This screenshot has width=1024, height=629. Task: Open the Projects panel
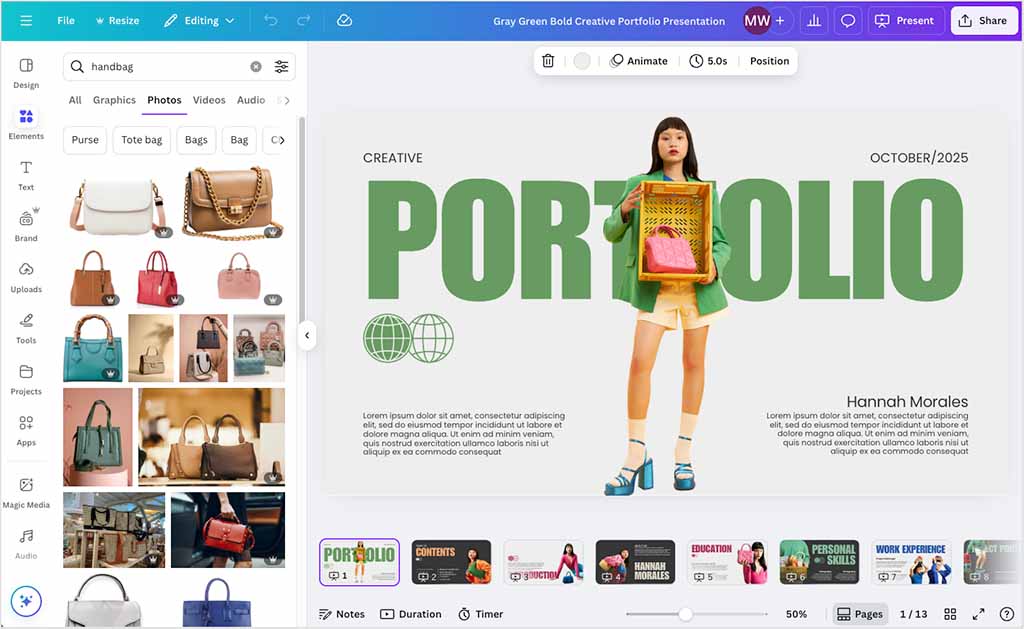[x=26, y=379]
